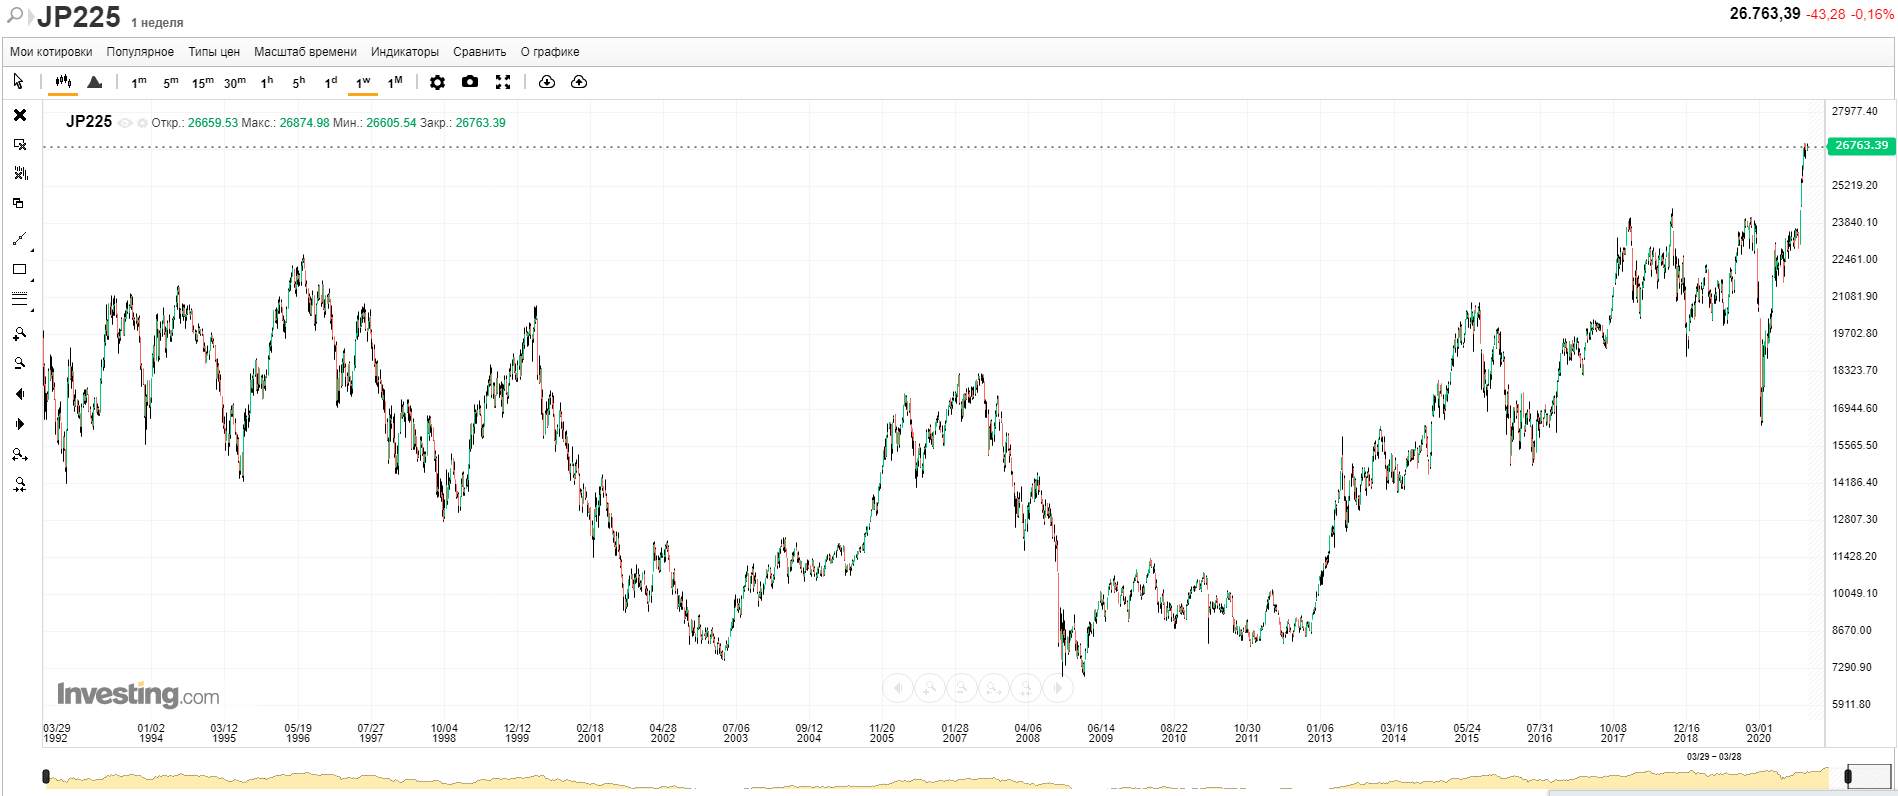Click the cloud upload (save chart) icon

pos(579,82)
